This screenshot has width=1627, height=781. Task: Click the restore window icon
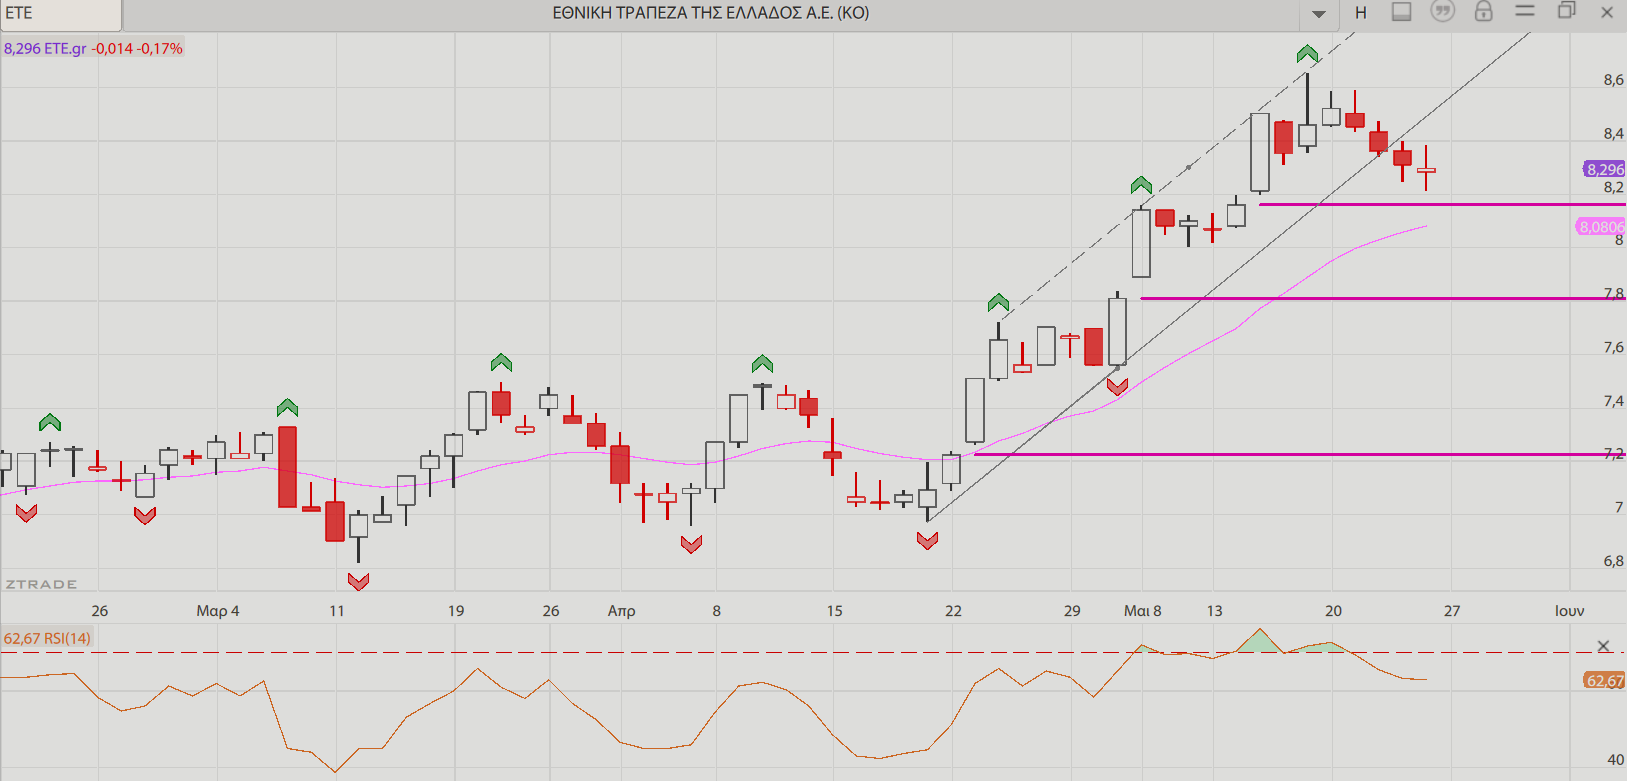(x=1566, y=11)
